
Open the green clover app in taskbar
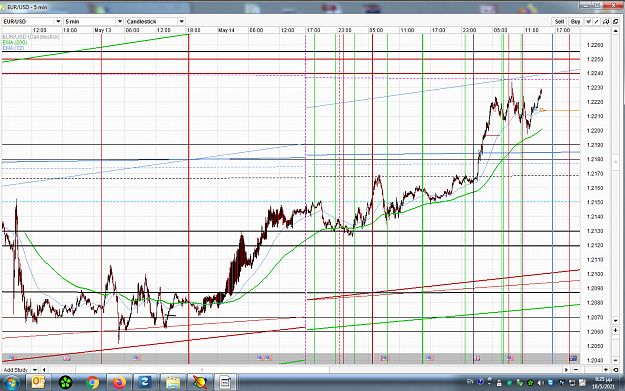(x=65, y=383)
